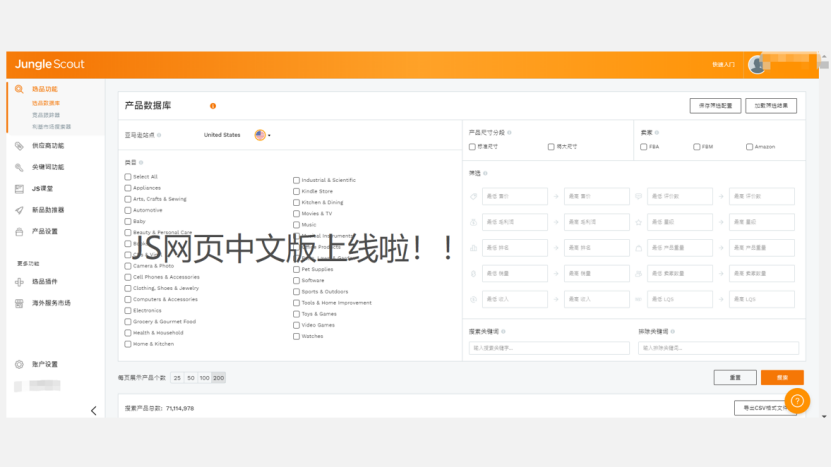The image size is (831, 467).
Task: Click the info icon beside marketplace label
Action: [159, 135]
